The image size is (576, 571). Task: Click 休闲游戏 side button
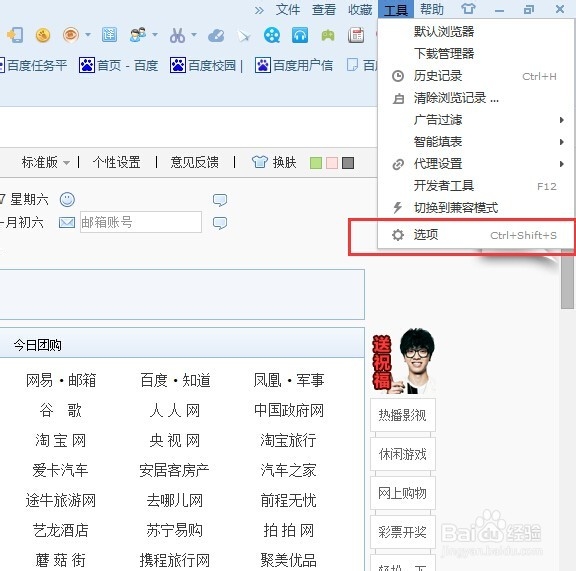pos(403,454)
